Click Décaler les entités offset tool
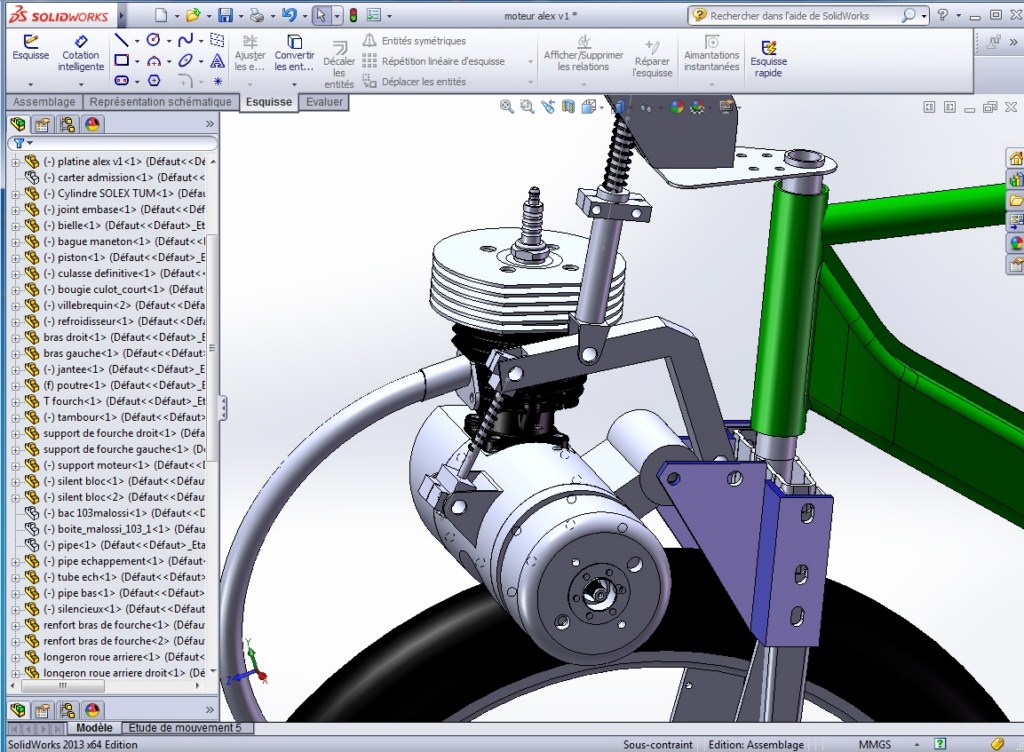The image size is (1024, 752). coord(339,64)
